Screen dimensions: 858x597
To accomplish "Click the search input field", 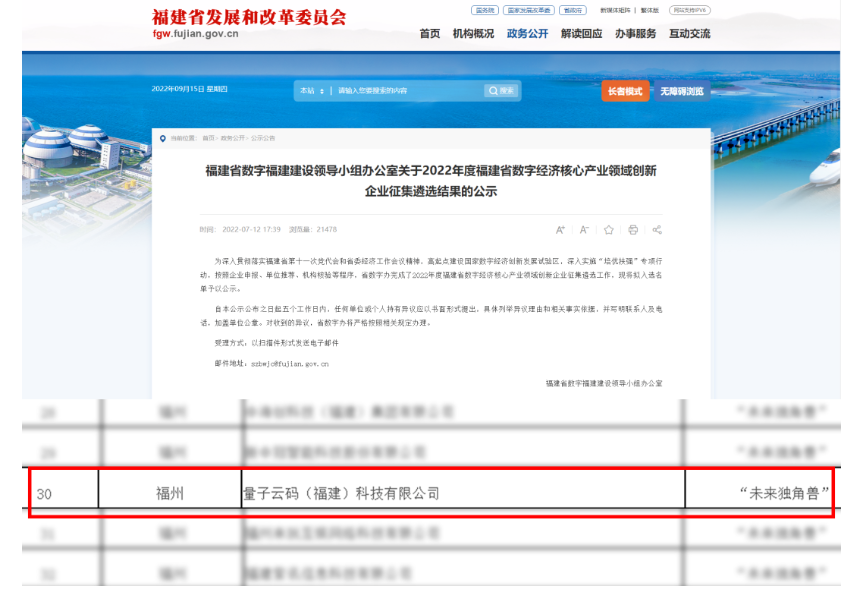I will (408, 91).
